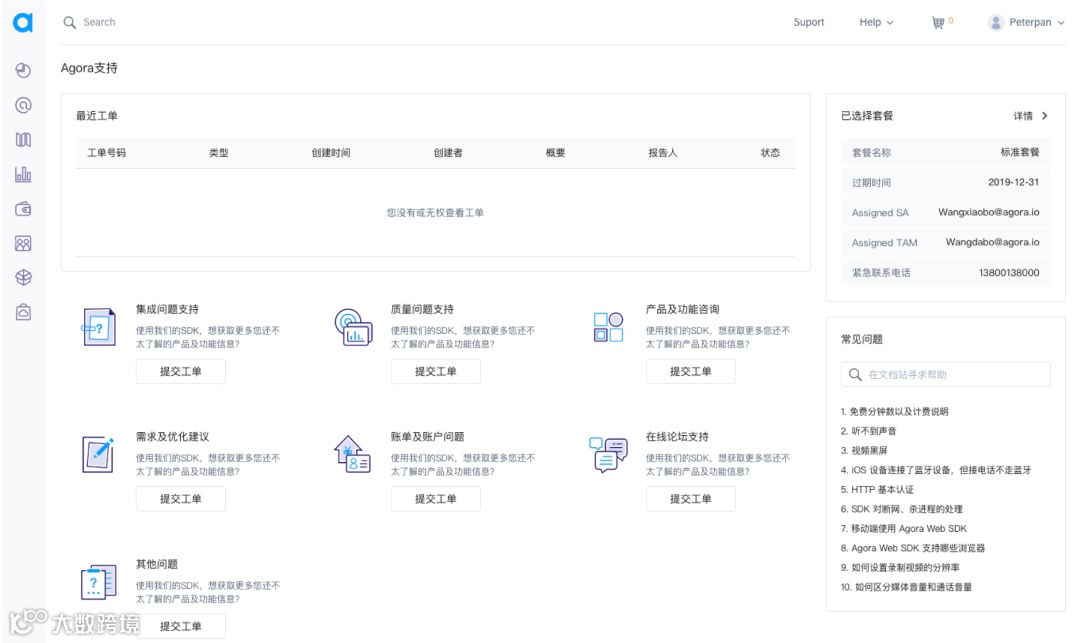Click the magnifier icon in 常见问题 search

tap(855, 375)
